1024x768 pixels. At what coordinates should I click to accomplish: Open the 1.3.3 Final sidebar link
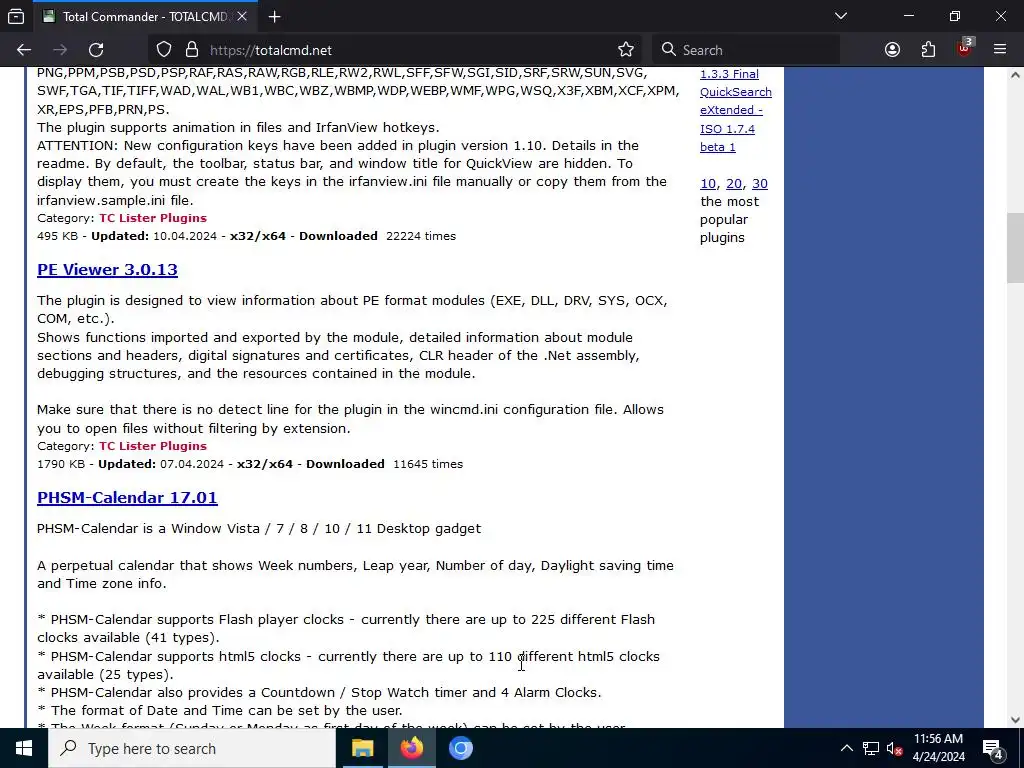click(x=729, y=74)
